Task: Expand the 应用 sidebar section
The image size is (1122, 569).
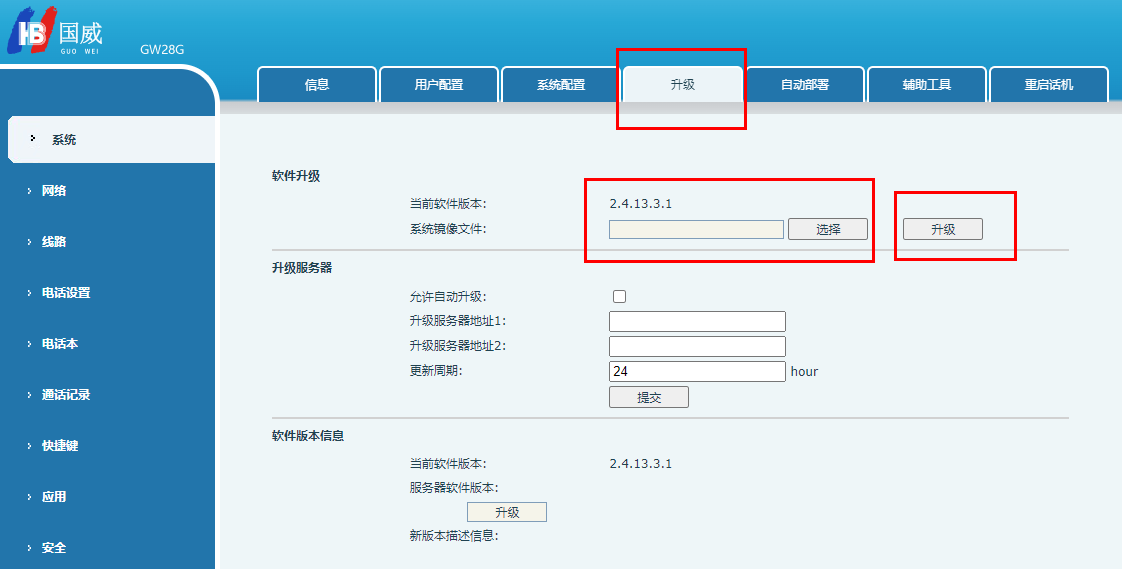Action: click(x=54, y=497)
